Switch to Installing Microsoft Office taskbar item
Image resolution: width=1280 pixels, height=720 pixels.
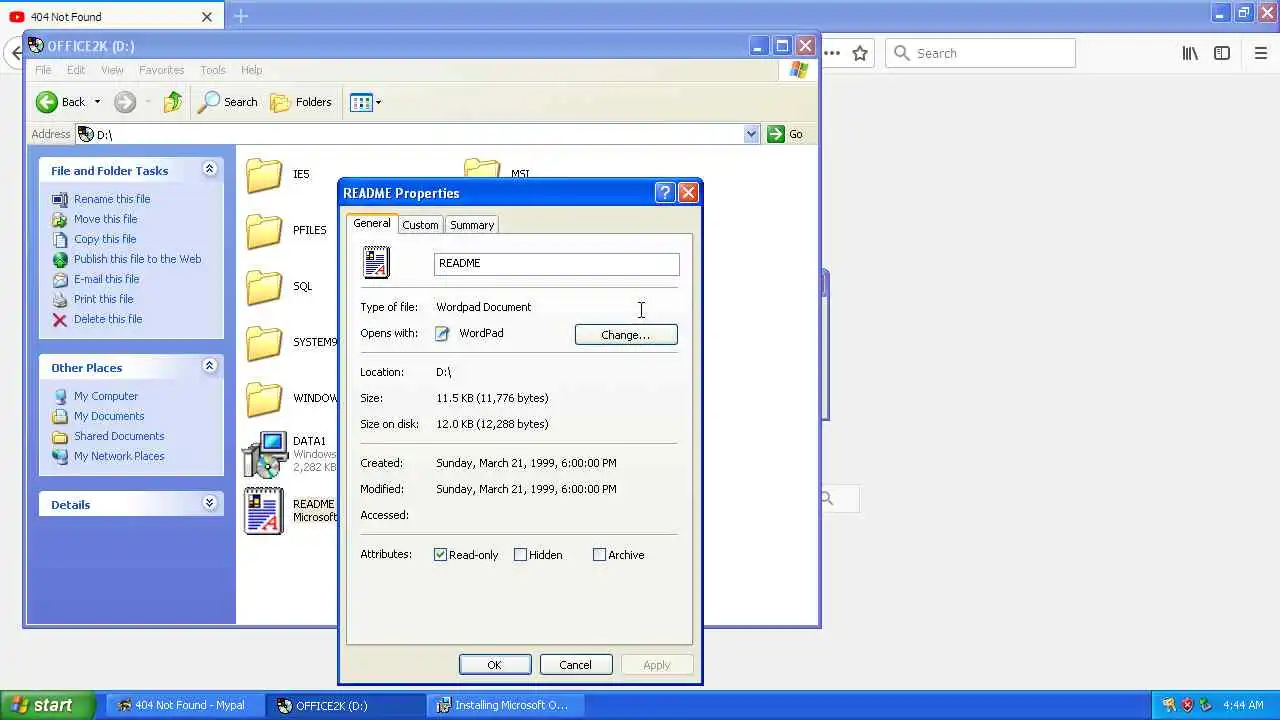click(x=506, y=705)
